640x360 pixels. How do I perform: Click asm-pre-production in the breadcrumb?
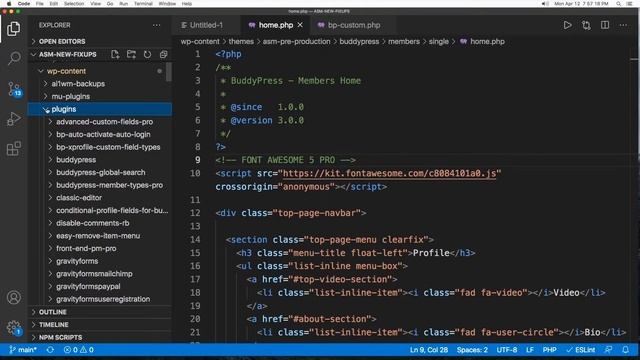tap(296, 42)
